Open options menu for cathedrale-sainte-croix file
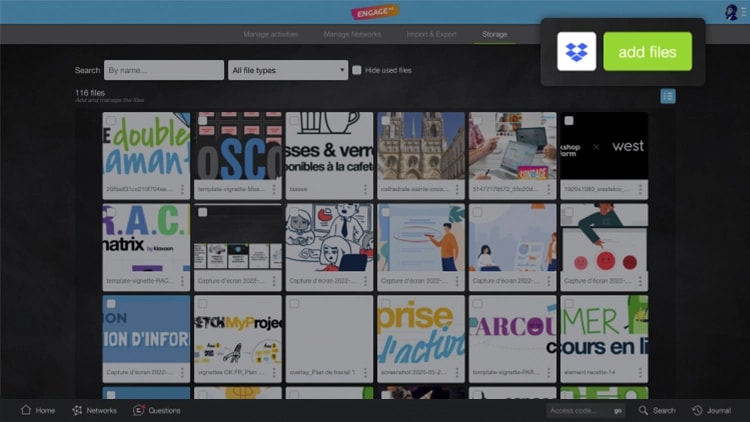Viewport: 750px width, 422px height. (457, 189)
